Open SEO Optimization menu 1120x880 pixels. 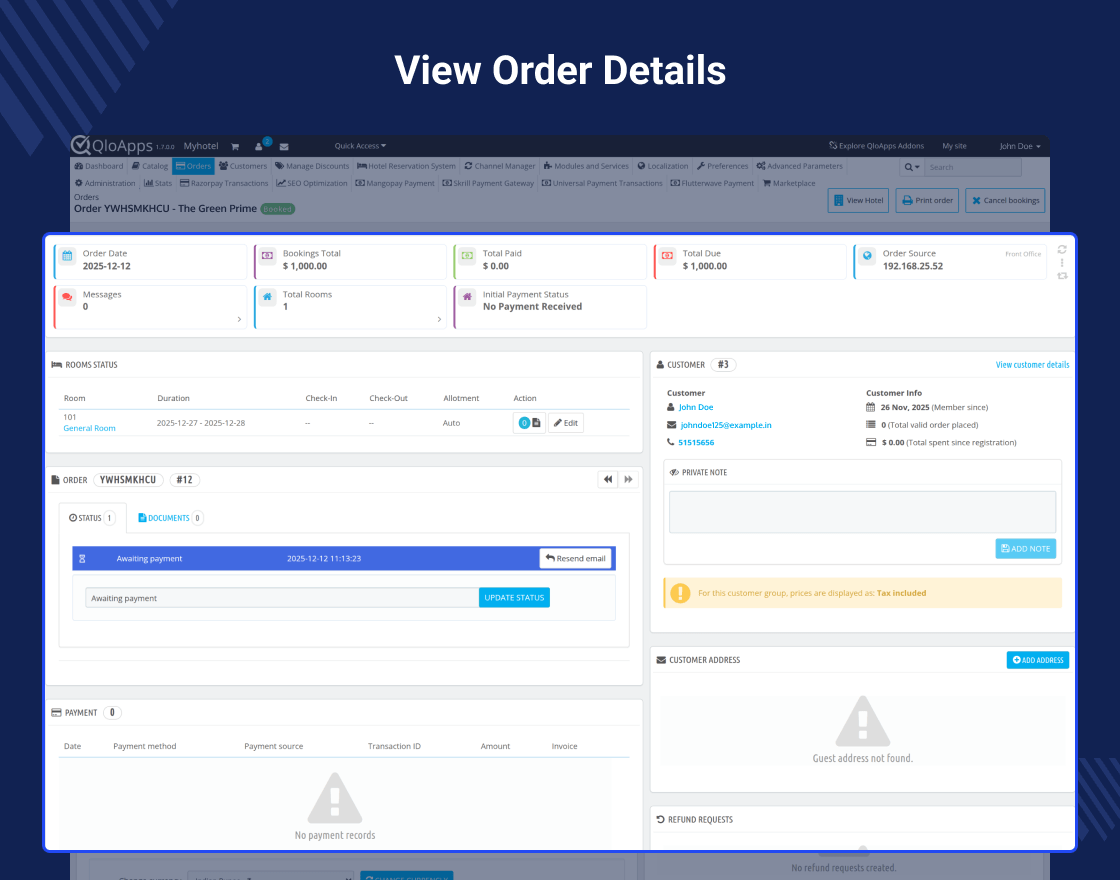pyautogui.click(x=312, y=183)
